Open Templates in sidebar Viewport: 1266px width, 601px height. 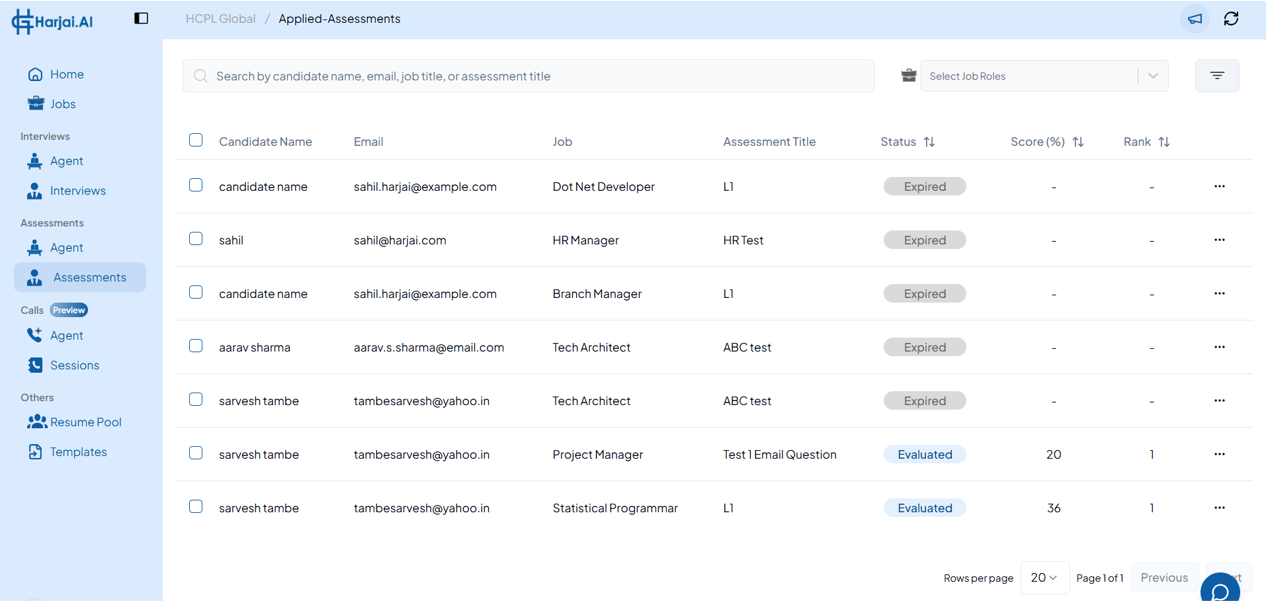click(x=67, y=452)
